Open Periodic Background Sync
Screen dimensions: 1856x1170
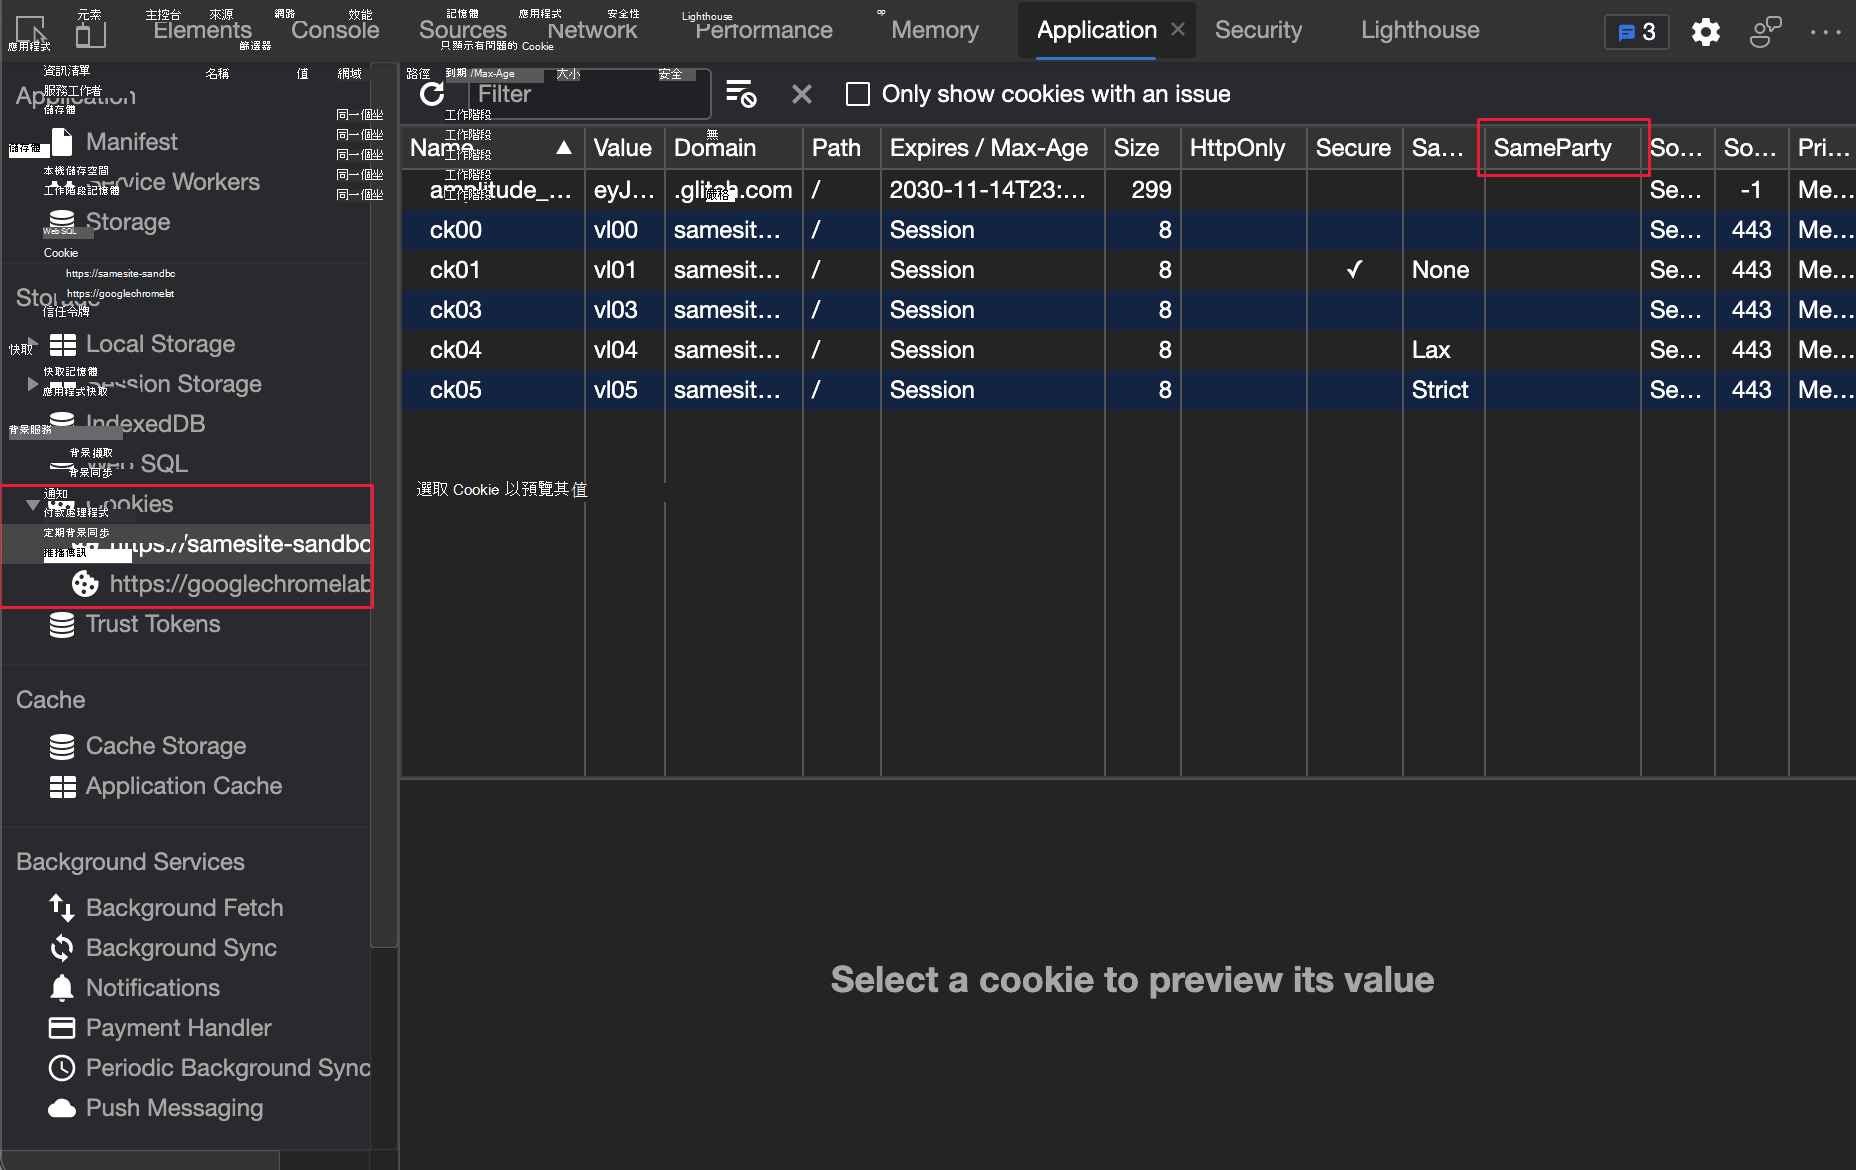(x=228, y=1068)
